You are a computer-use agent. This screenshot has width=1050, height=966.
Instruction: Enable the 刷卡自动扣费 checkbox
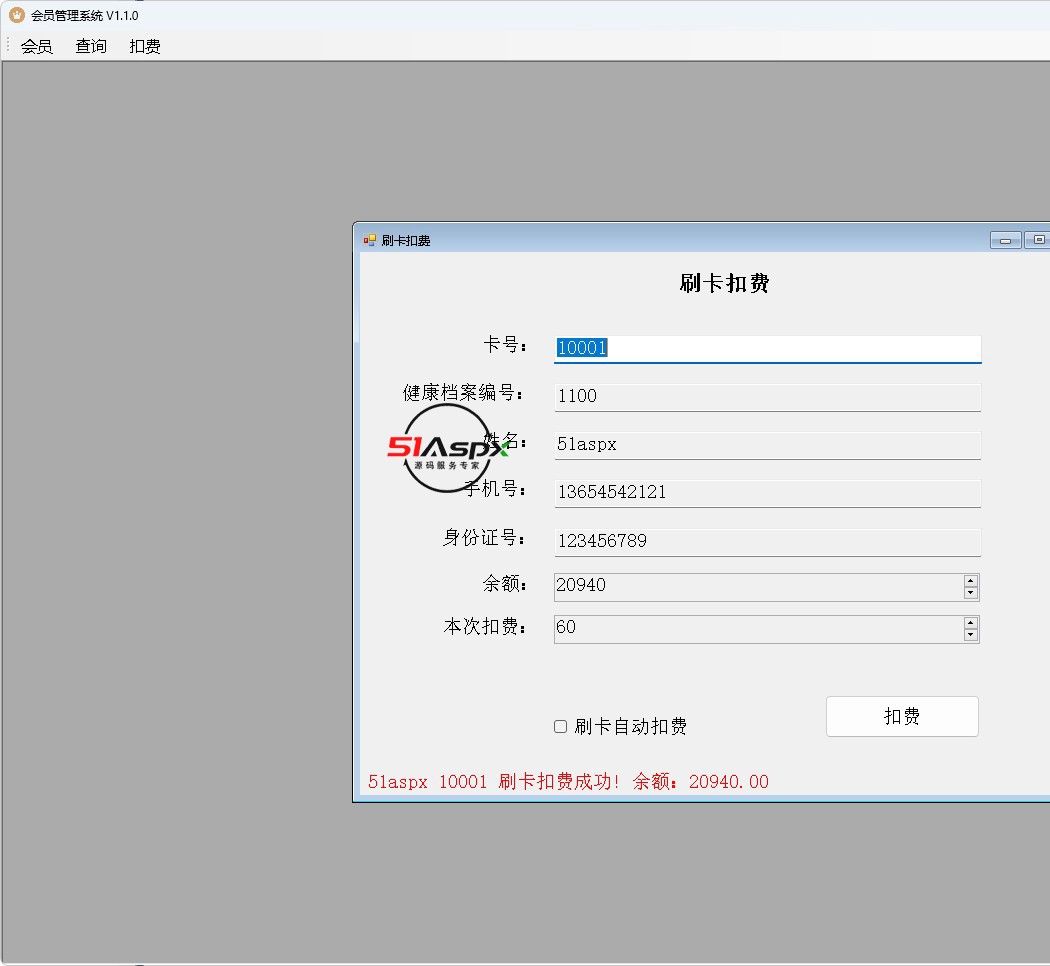coord(560,726)
